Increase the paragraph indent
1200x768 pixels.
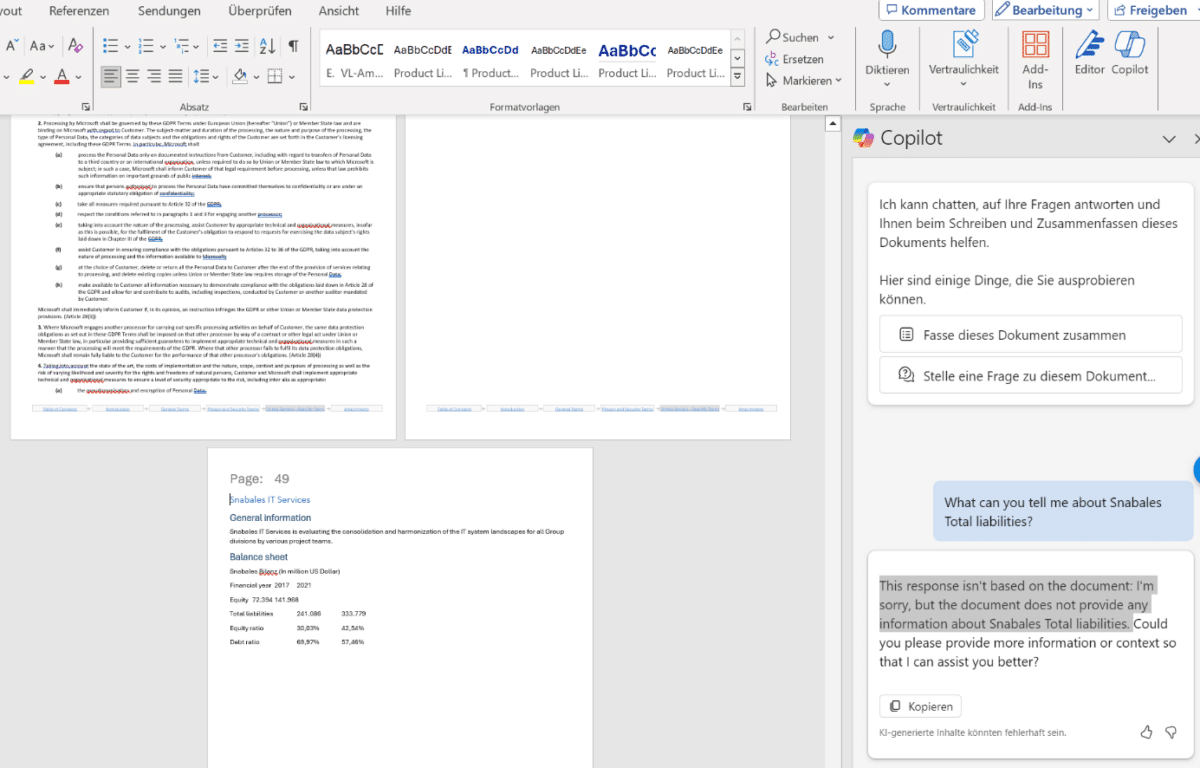click(x=244, y=46)
